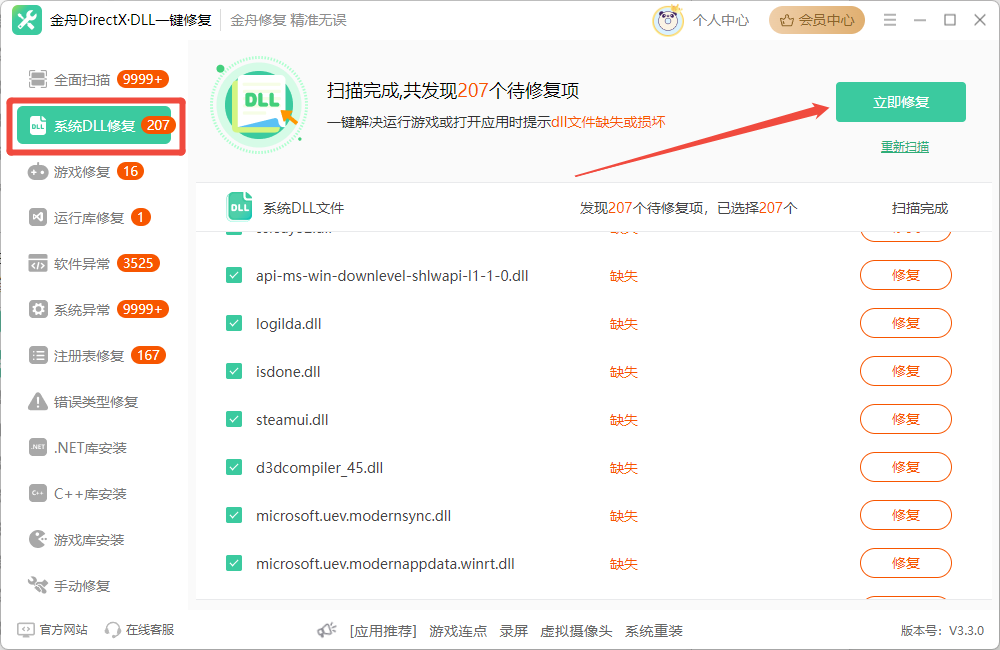This screenshot has width=1000, height=650.
Task: Select the 系统DLL修复 sidebar tab
Action: [x=96, y=126]
